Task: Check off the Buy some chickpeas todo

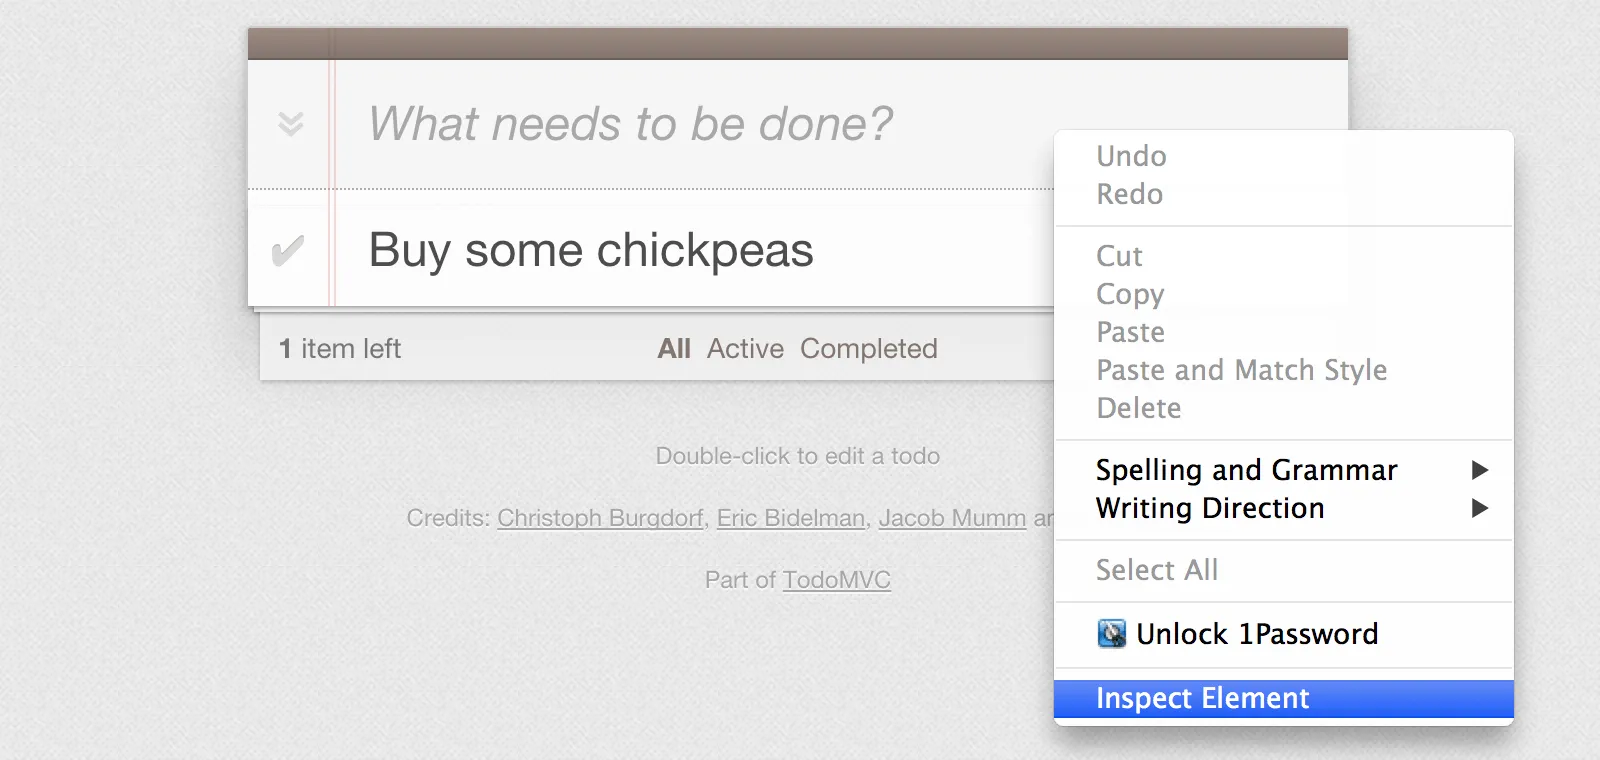Action: pos(288,251)
